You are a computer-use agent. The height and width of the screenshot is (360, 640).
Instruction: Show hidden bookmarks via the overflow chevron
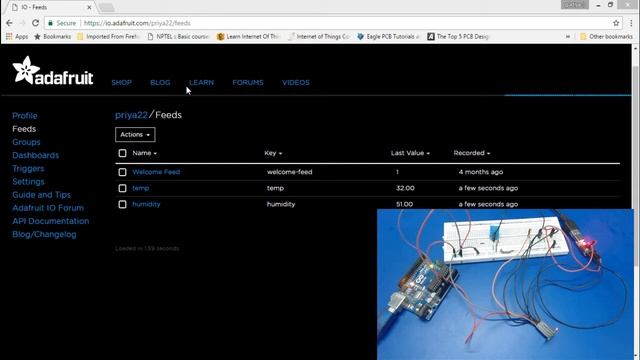[x=568, y=37]
